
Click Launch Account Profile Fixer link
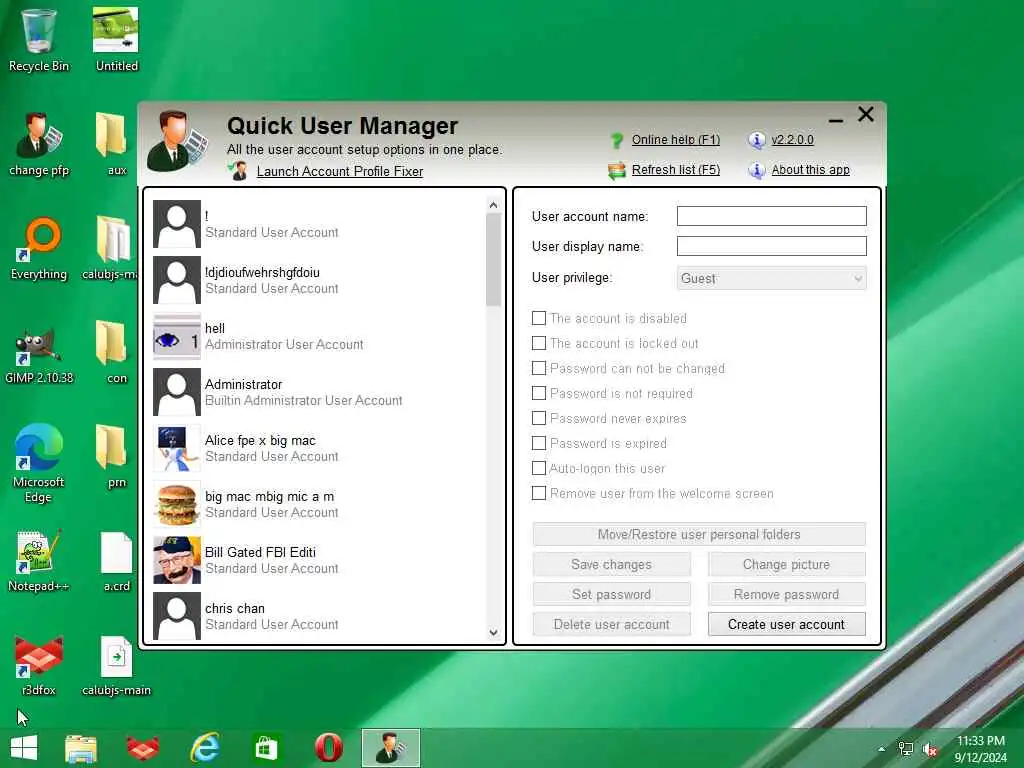(340, 171)
